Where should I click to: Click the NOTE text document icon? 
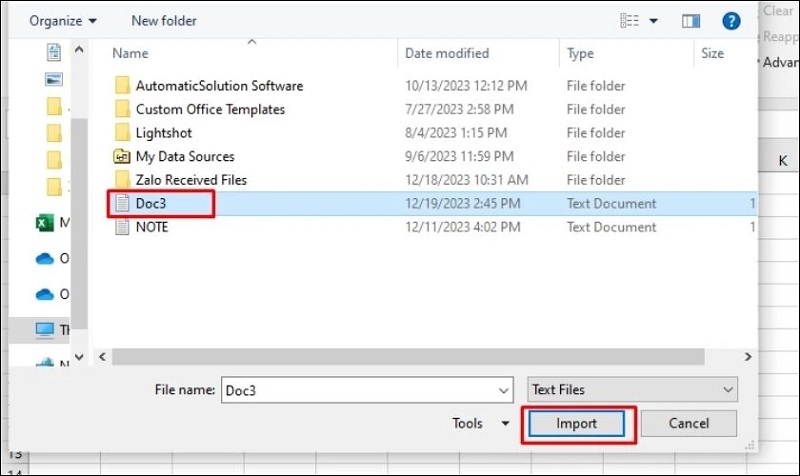[121, 227]
